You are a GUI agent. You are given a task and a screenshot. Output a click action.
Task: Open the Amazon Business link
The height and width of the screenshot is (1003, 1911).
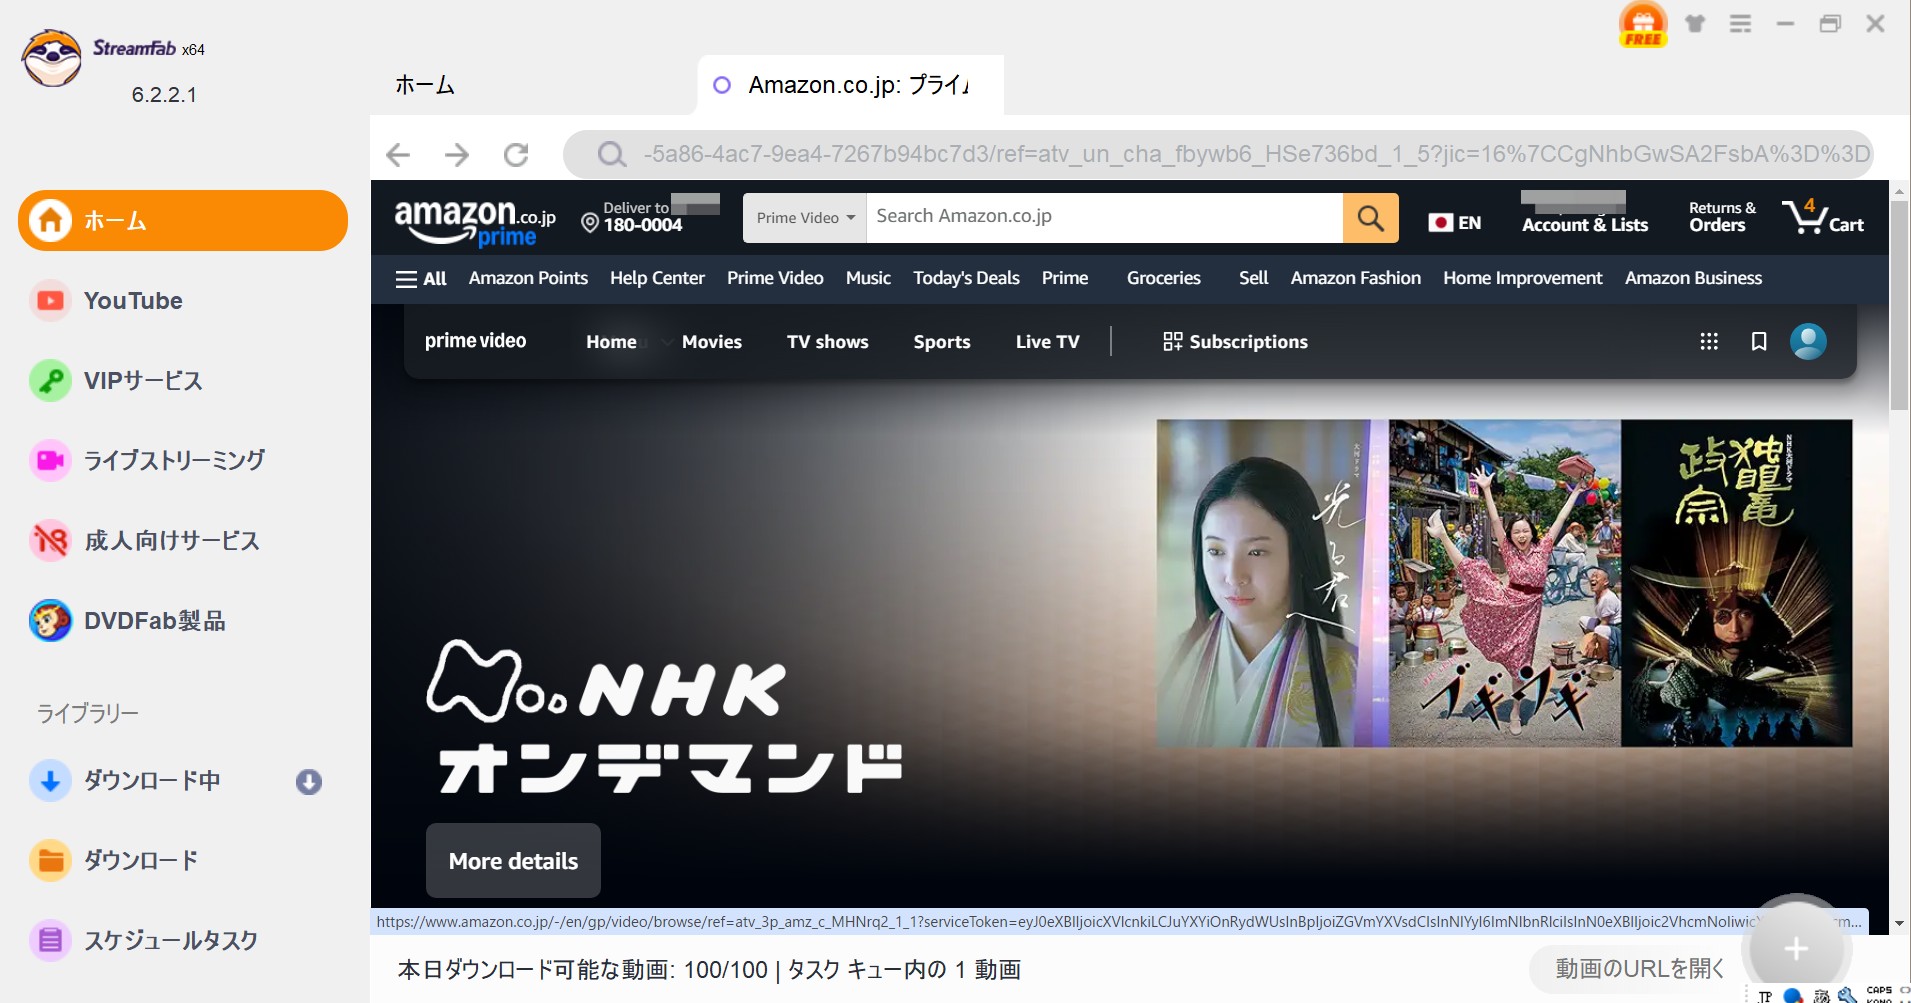[1693, 279]
